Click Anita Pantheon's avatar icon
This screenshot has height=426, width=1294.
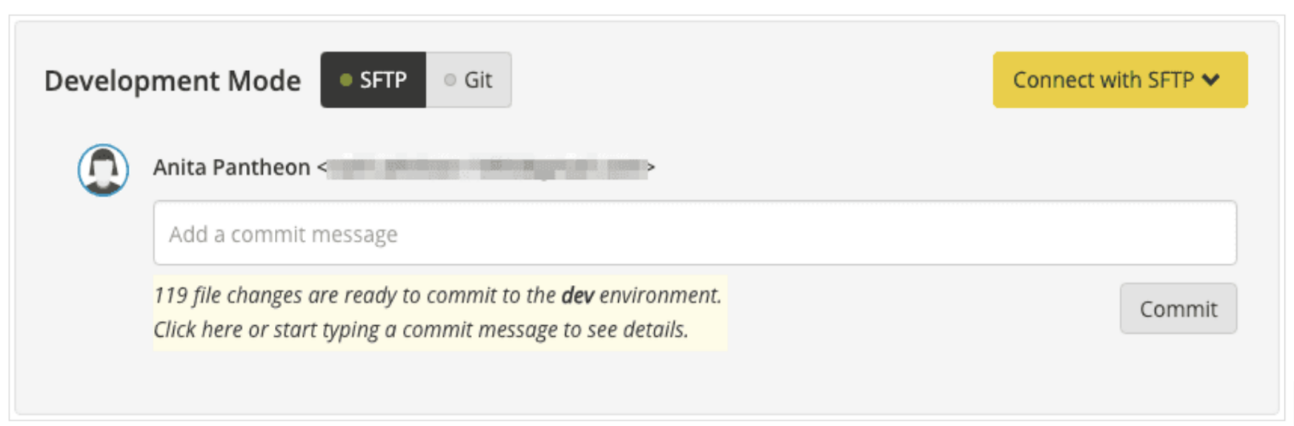click(x=103, y=170)
